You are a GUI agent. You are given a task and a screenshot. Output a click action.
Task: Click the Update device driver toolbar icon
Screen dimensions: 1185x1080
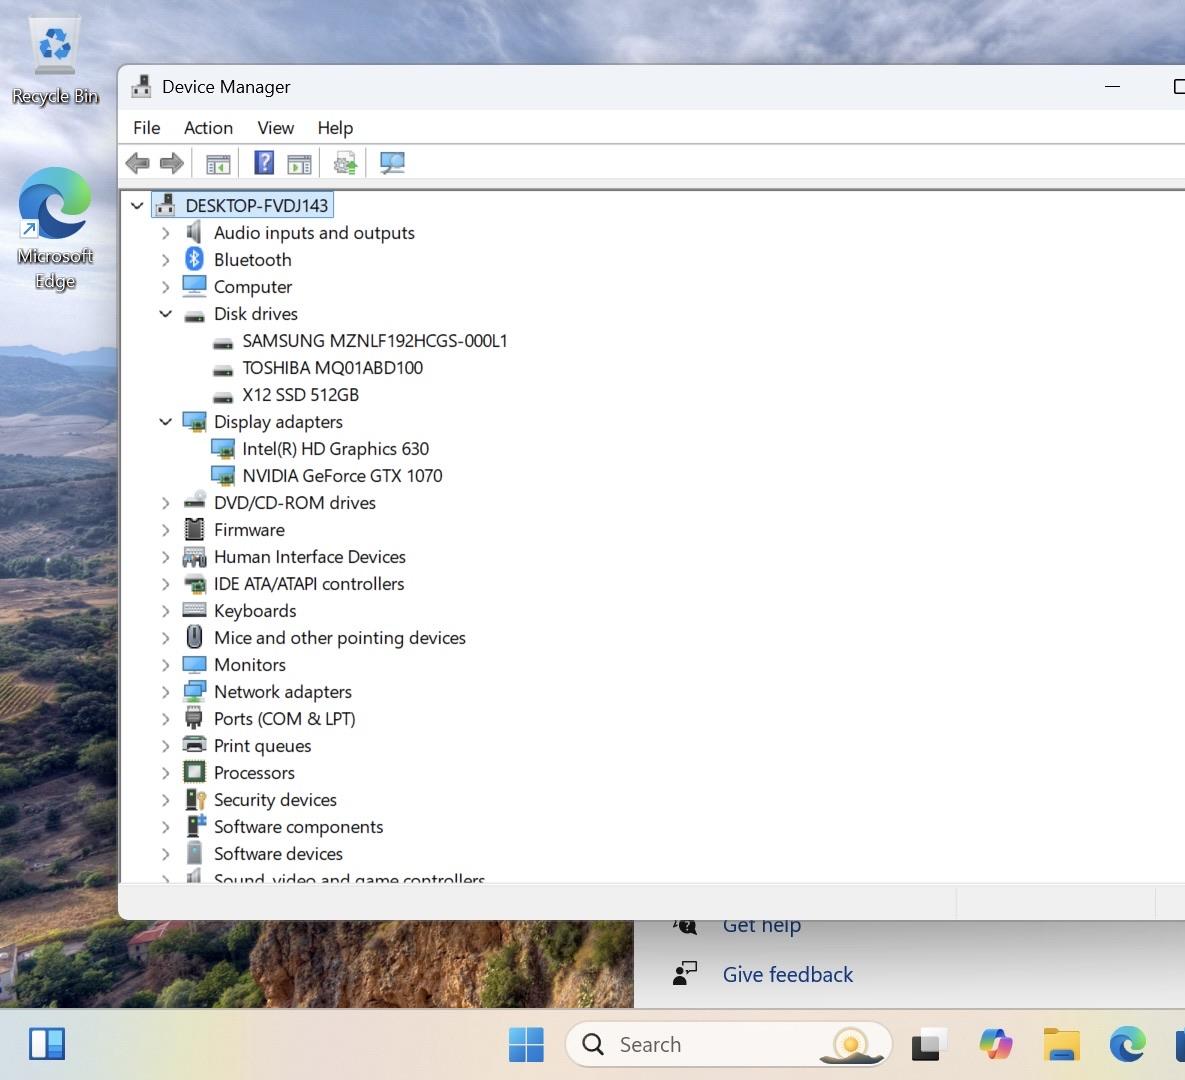point(345,163)
